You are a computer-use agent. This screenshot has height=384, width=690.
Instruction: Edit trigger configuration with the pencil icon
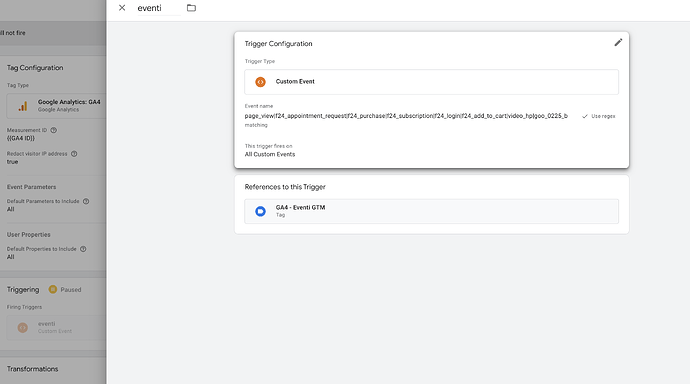pos(618,43)
